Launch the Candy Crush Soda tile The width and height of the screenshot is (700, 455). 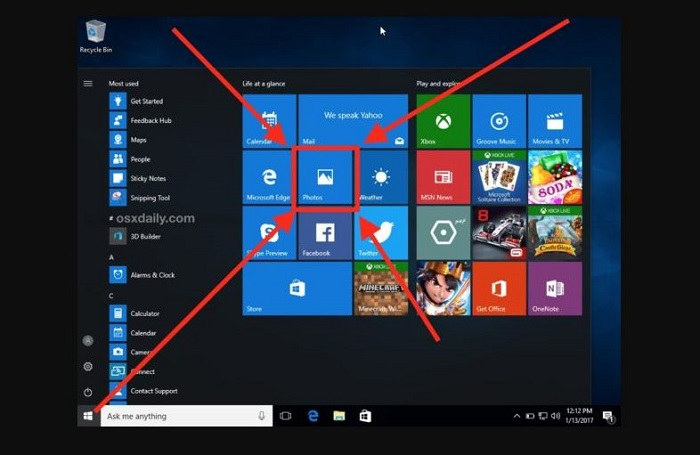tap(555, 177)
